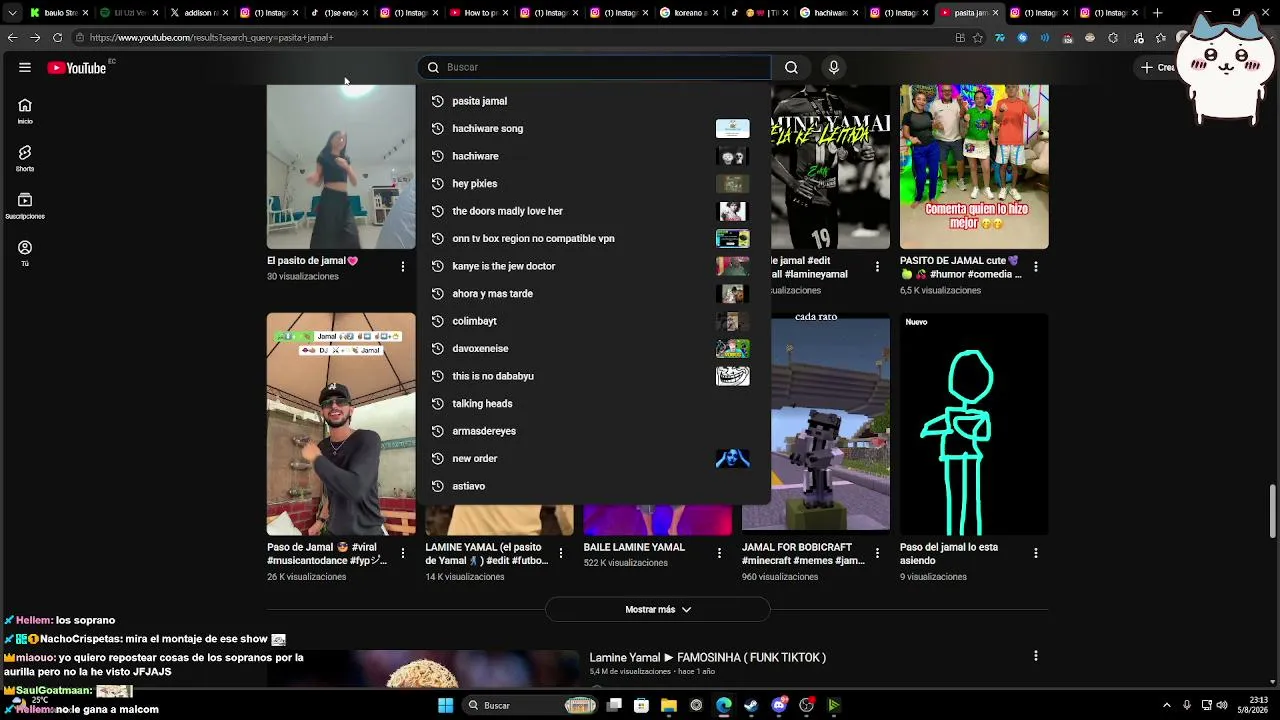This screenshot has width=1280, height=720.
Task: Select 'talking heads' from suggestions
Action: (x=594, y=403)
